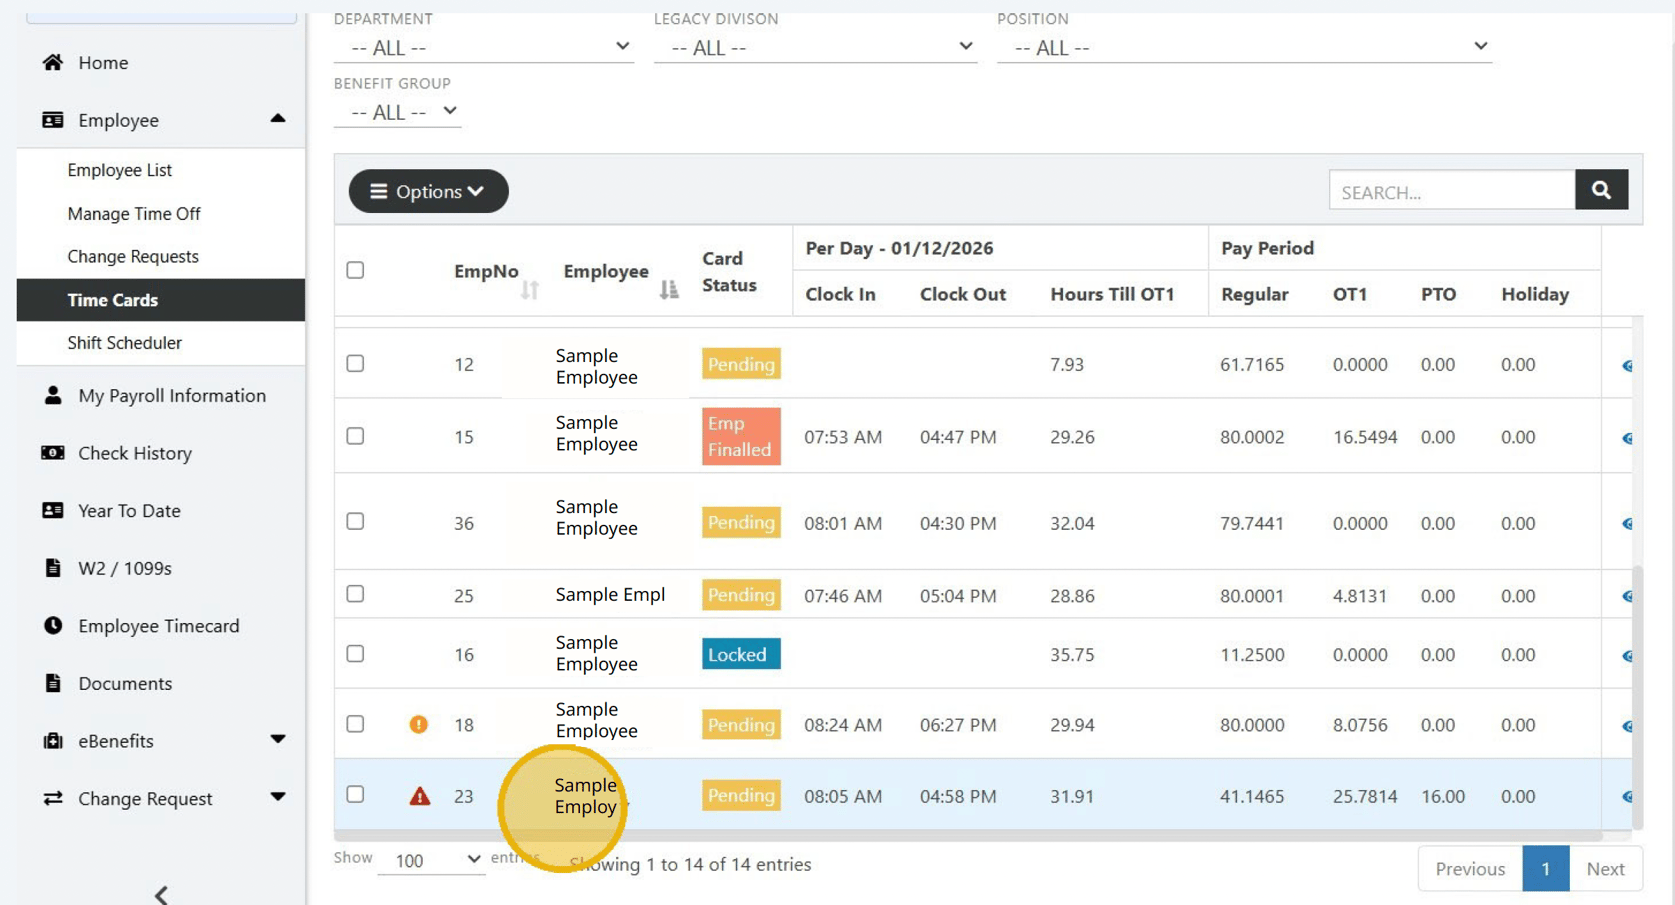
Task: View time card eye icon for employee 16
Action: coord(1627,656)
